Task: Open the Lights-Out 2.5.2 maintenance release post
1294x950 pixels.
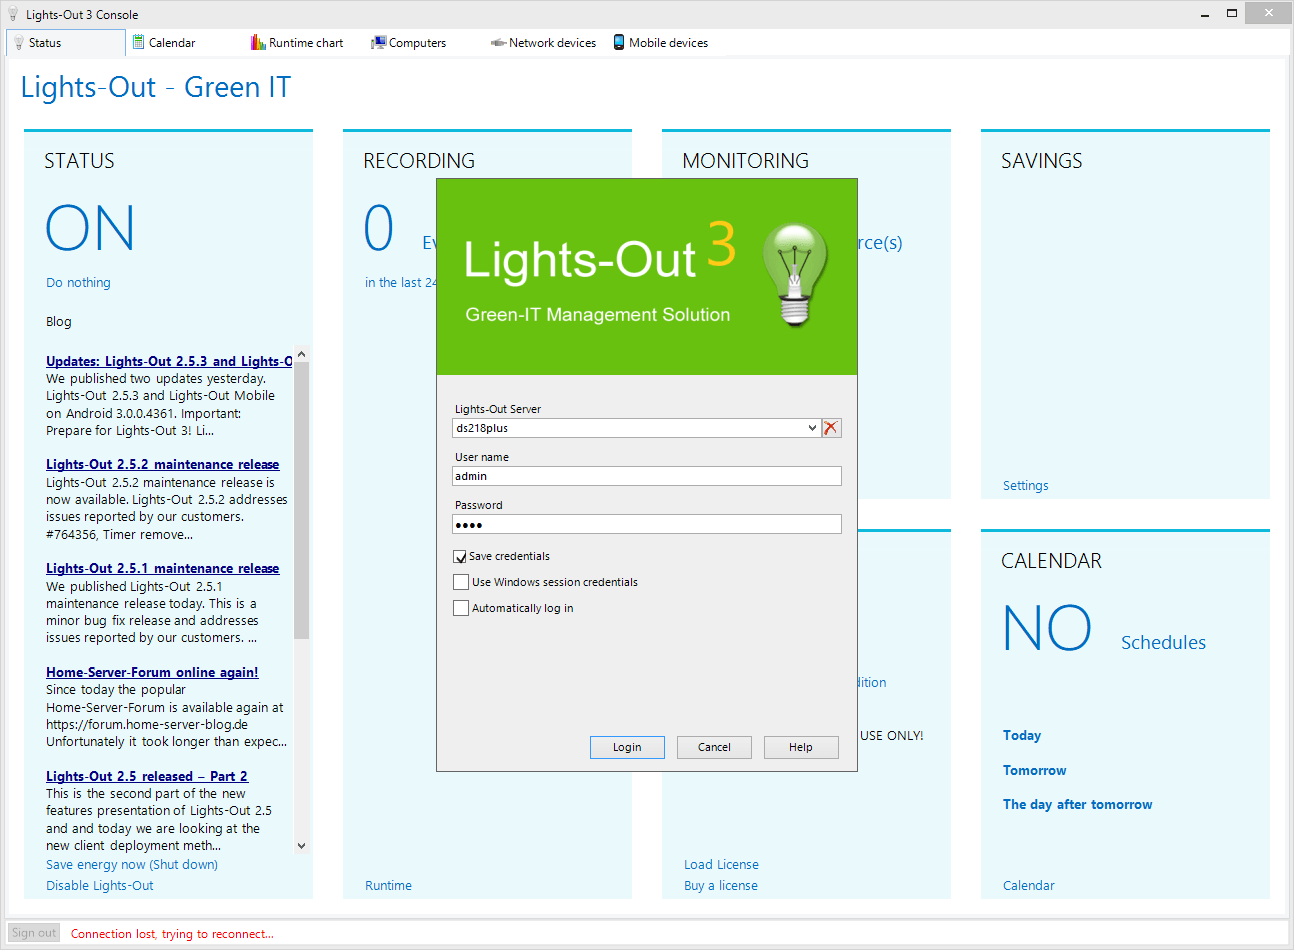Action: 163,464
